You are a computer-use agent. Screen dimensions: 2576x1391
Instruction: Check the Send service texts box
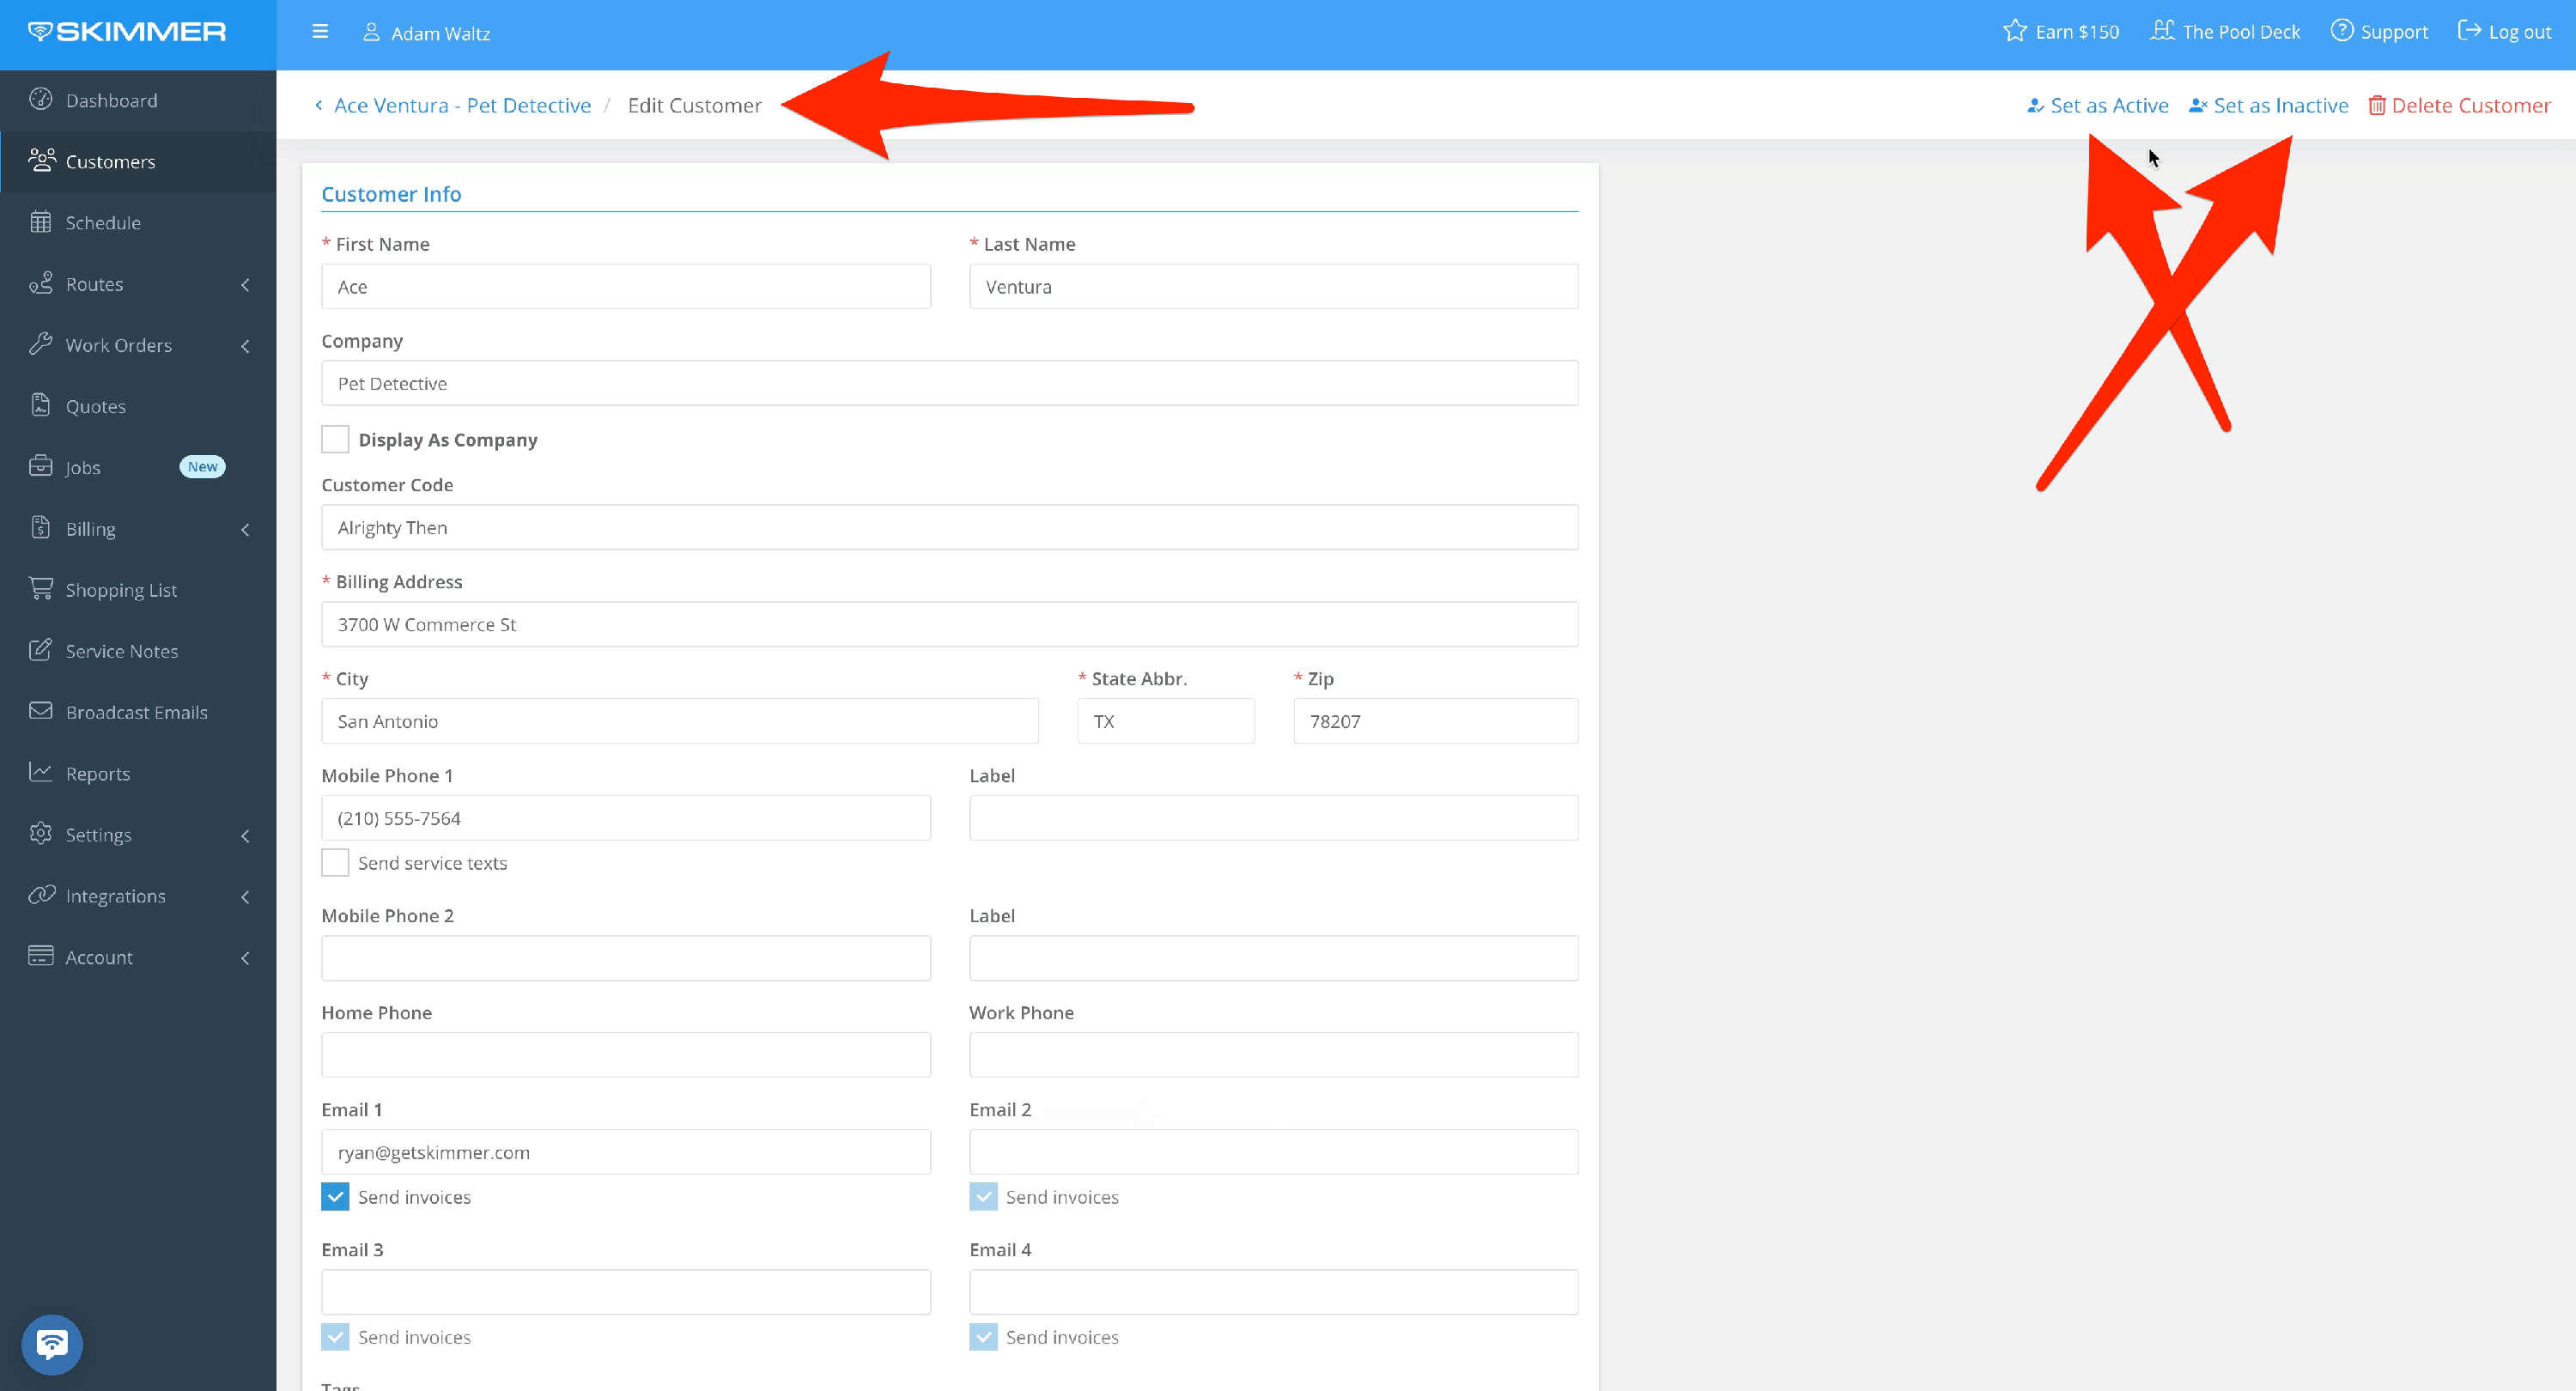tap(335, 862)
